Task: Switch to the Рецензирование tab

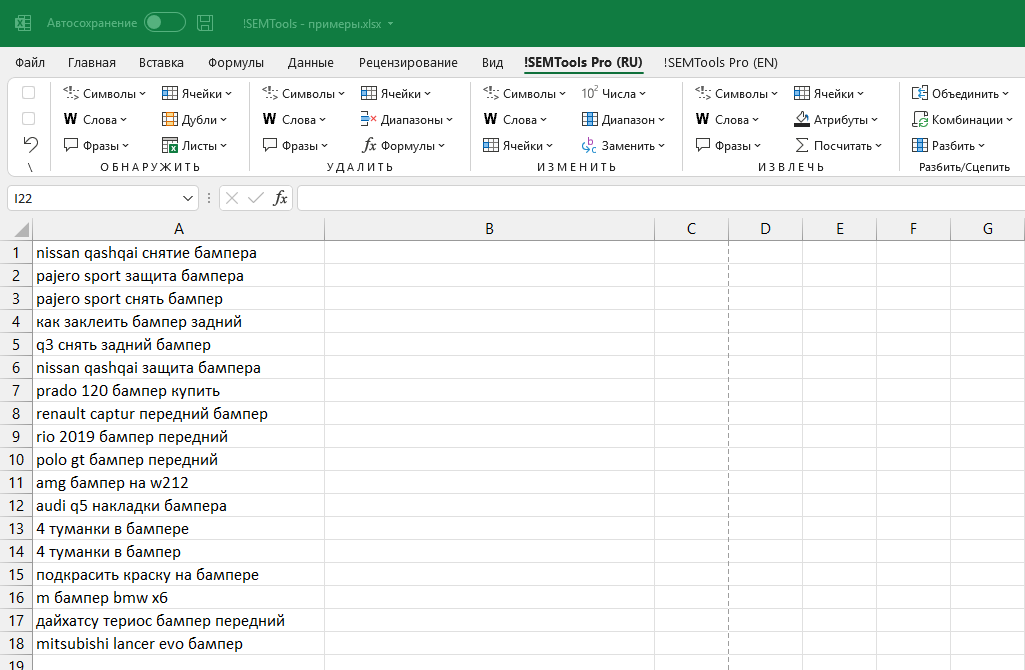Action: click(408, 63)
